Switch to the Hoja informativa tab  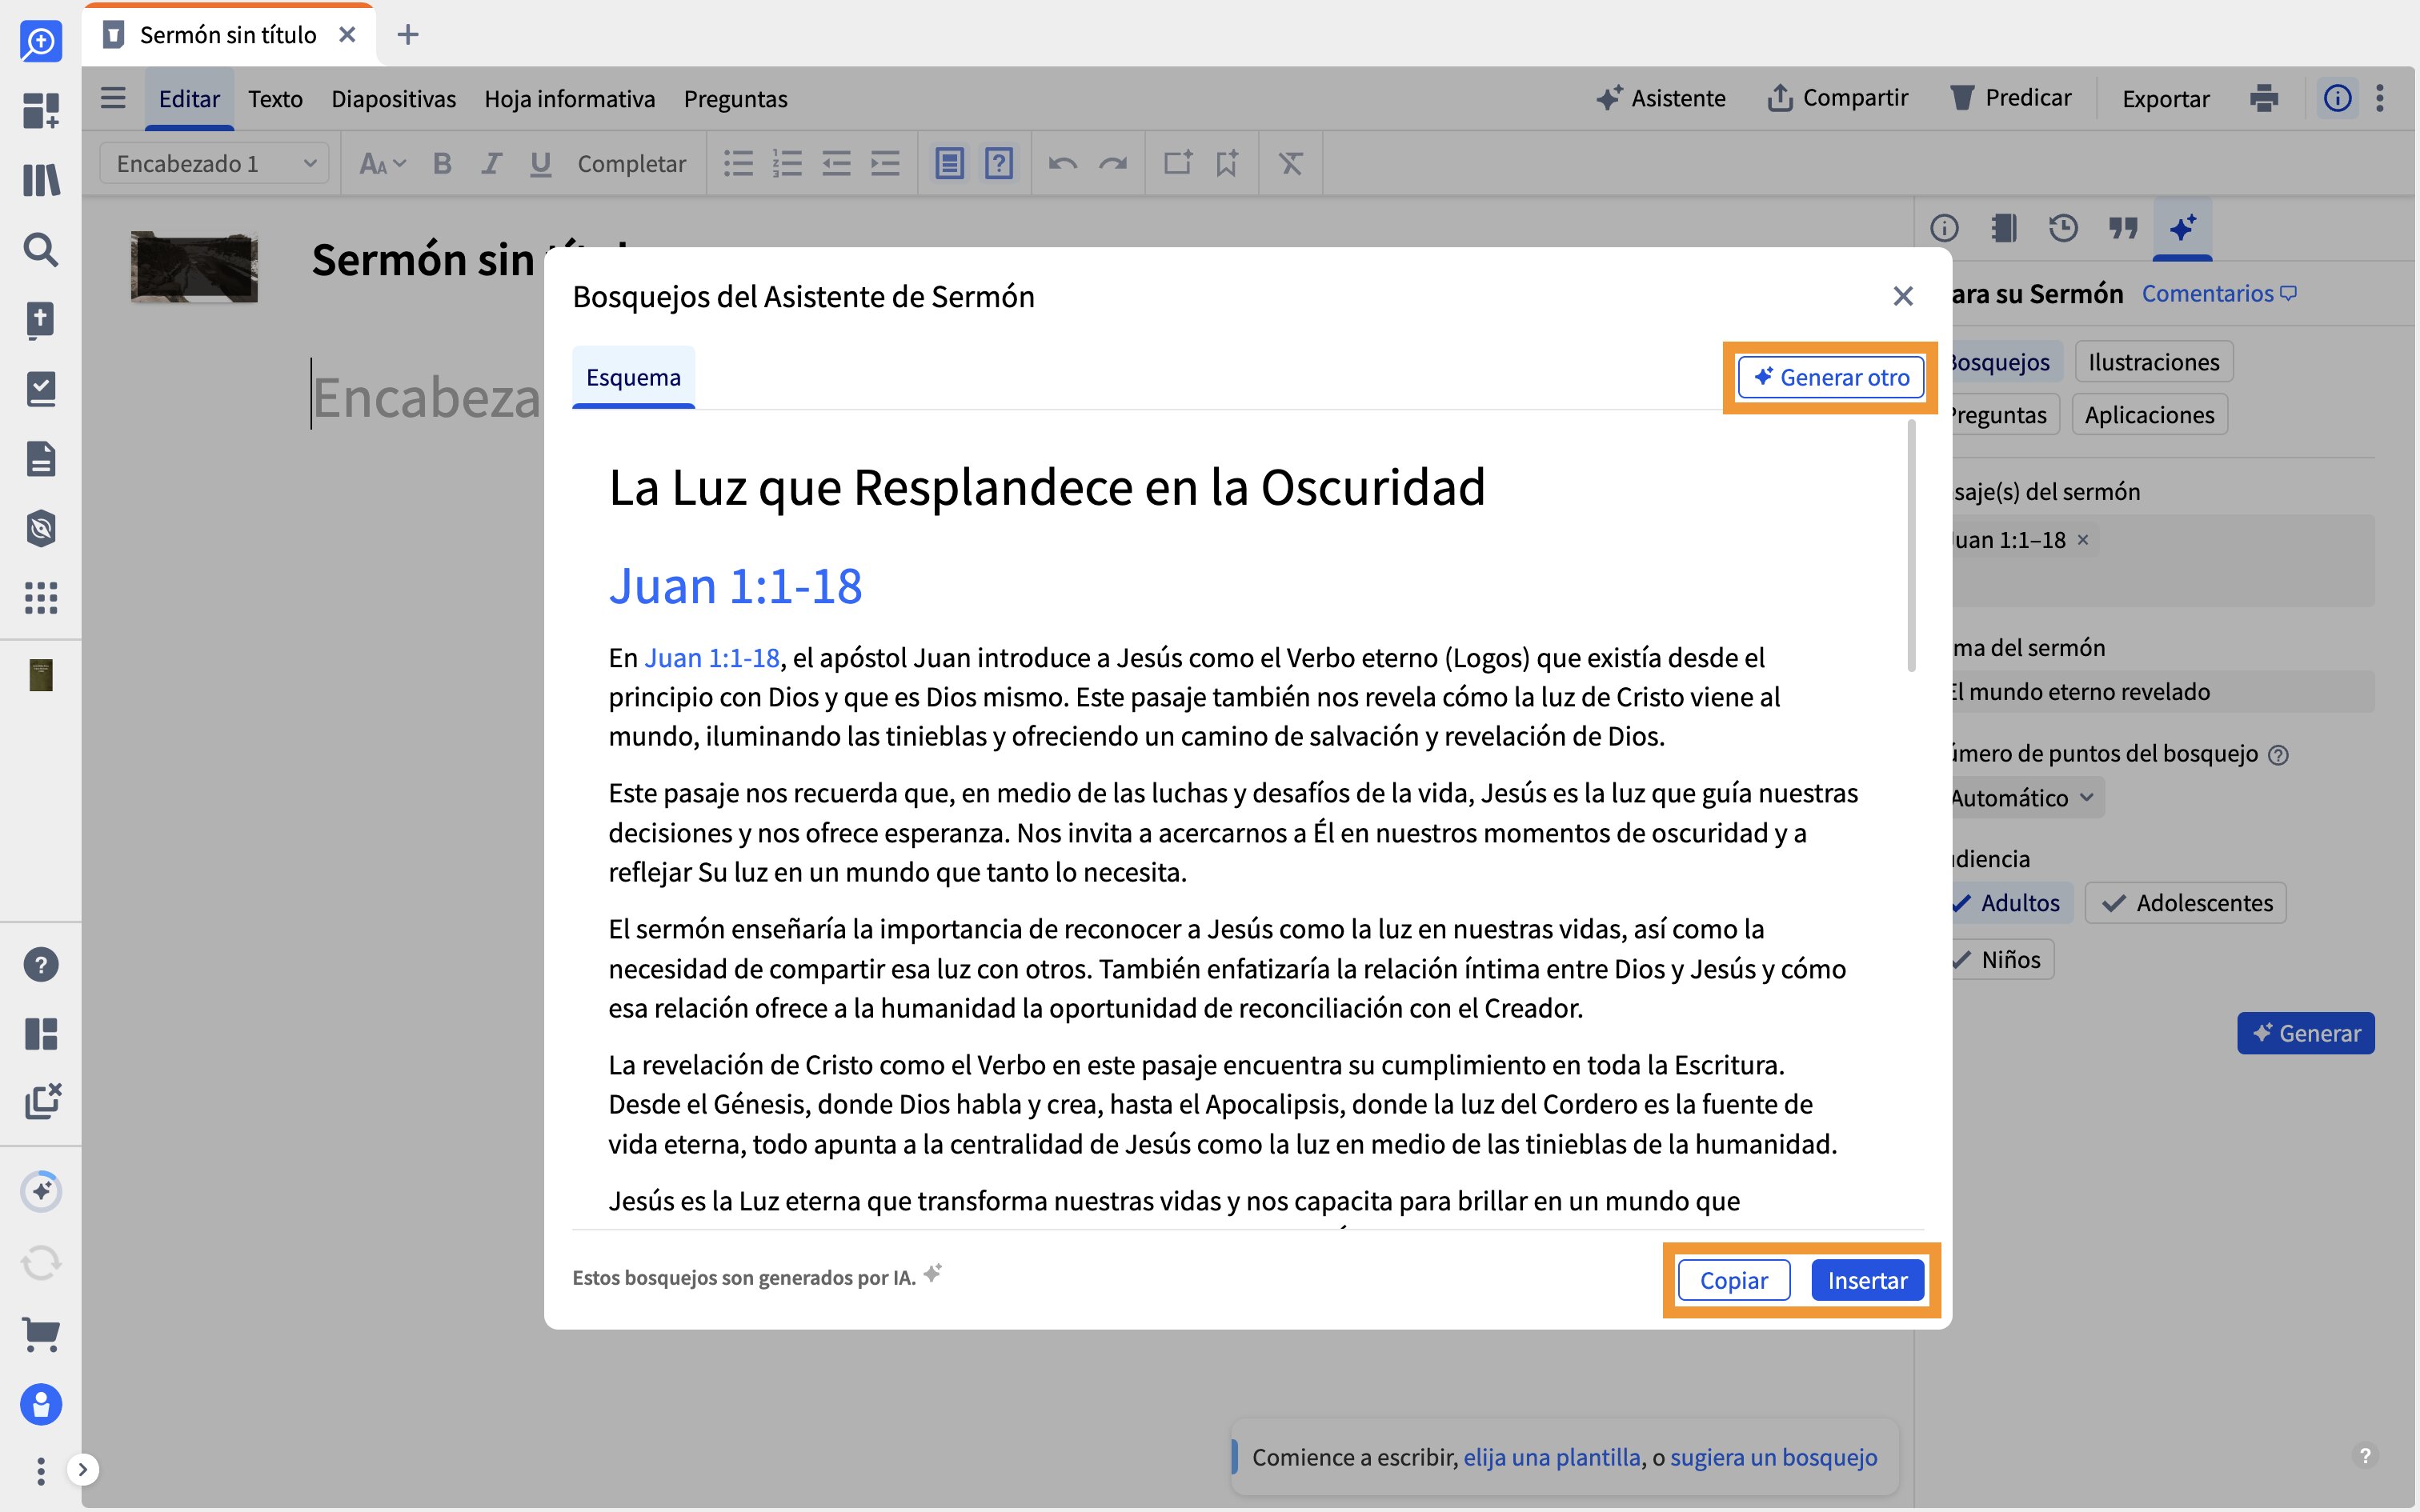pos(569,99)
